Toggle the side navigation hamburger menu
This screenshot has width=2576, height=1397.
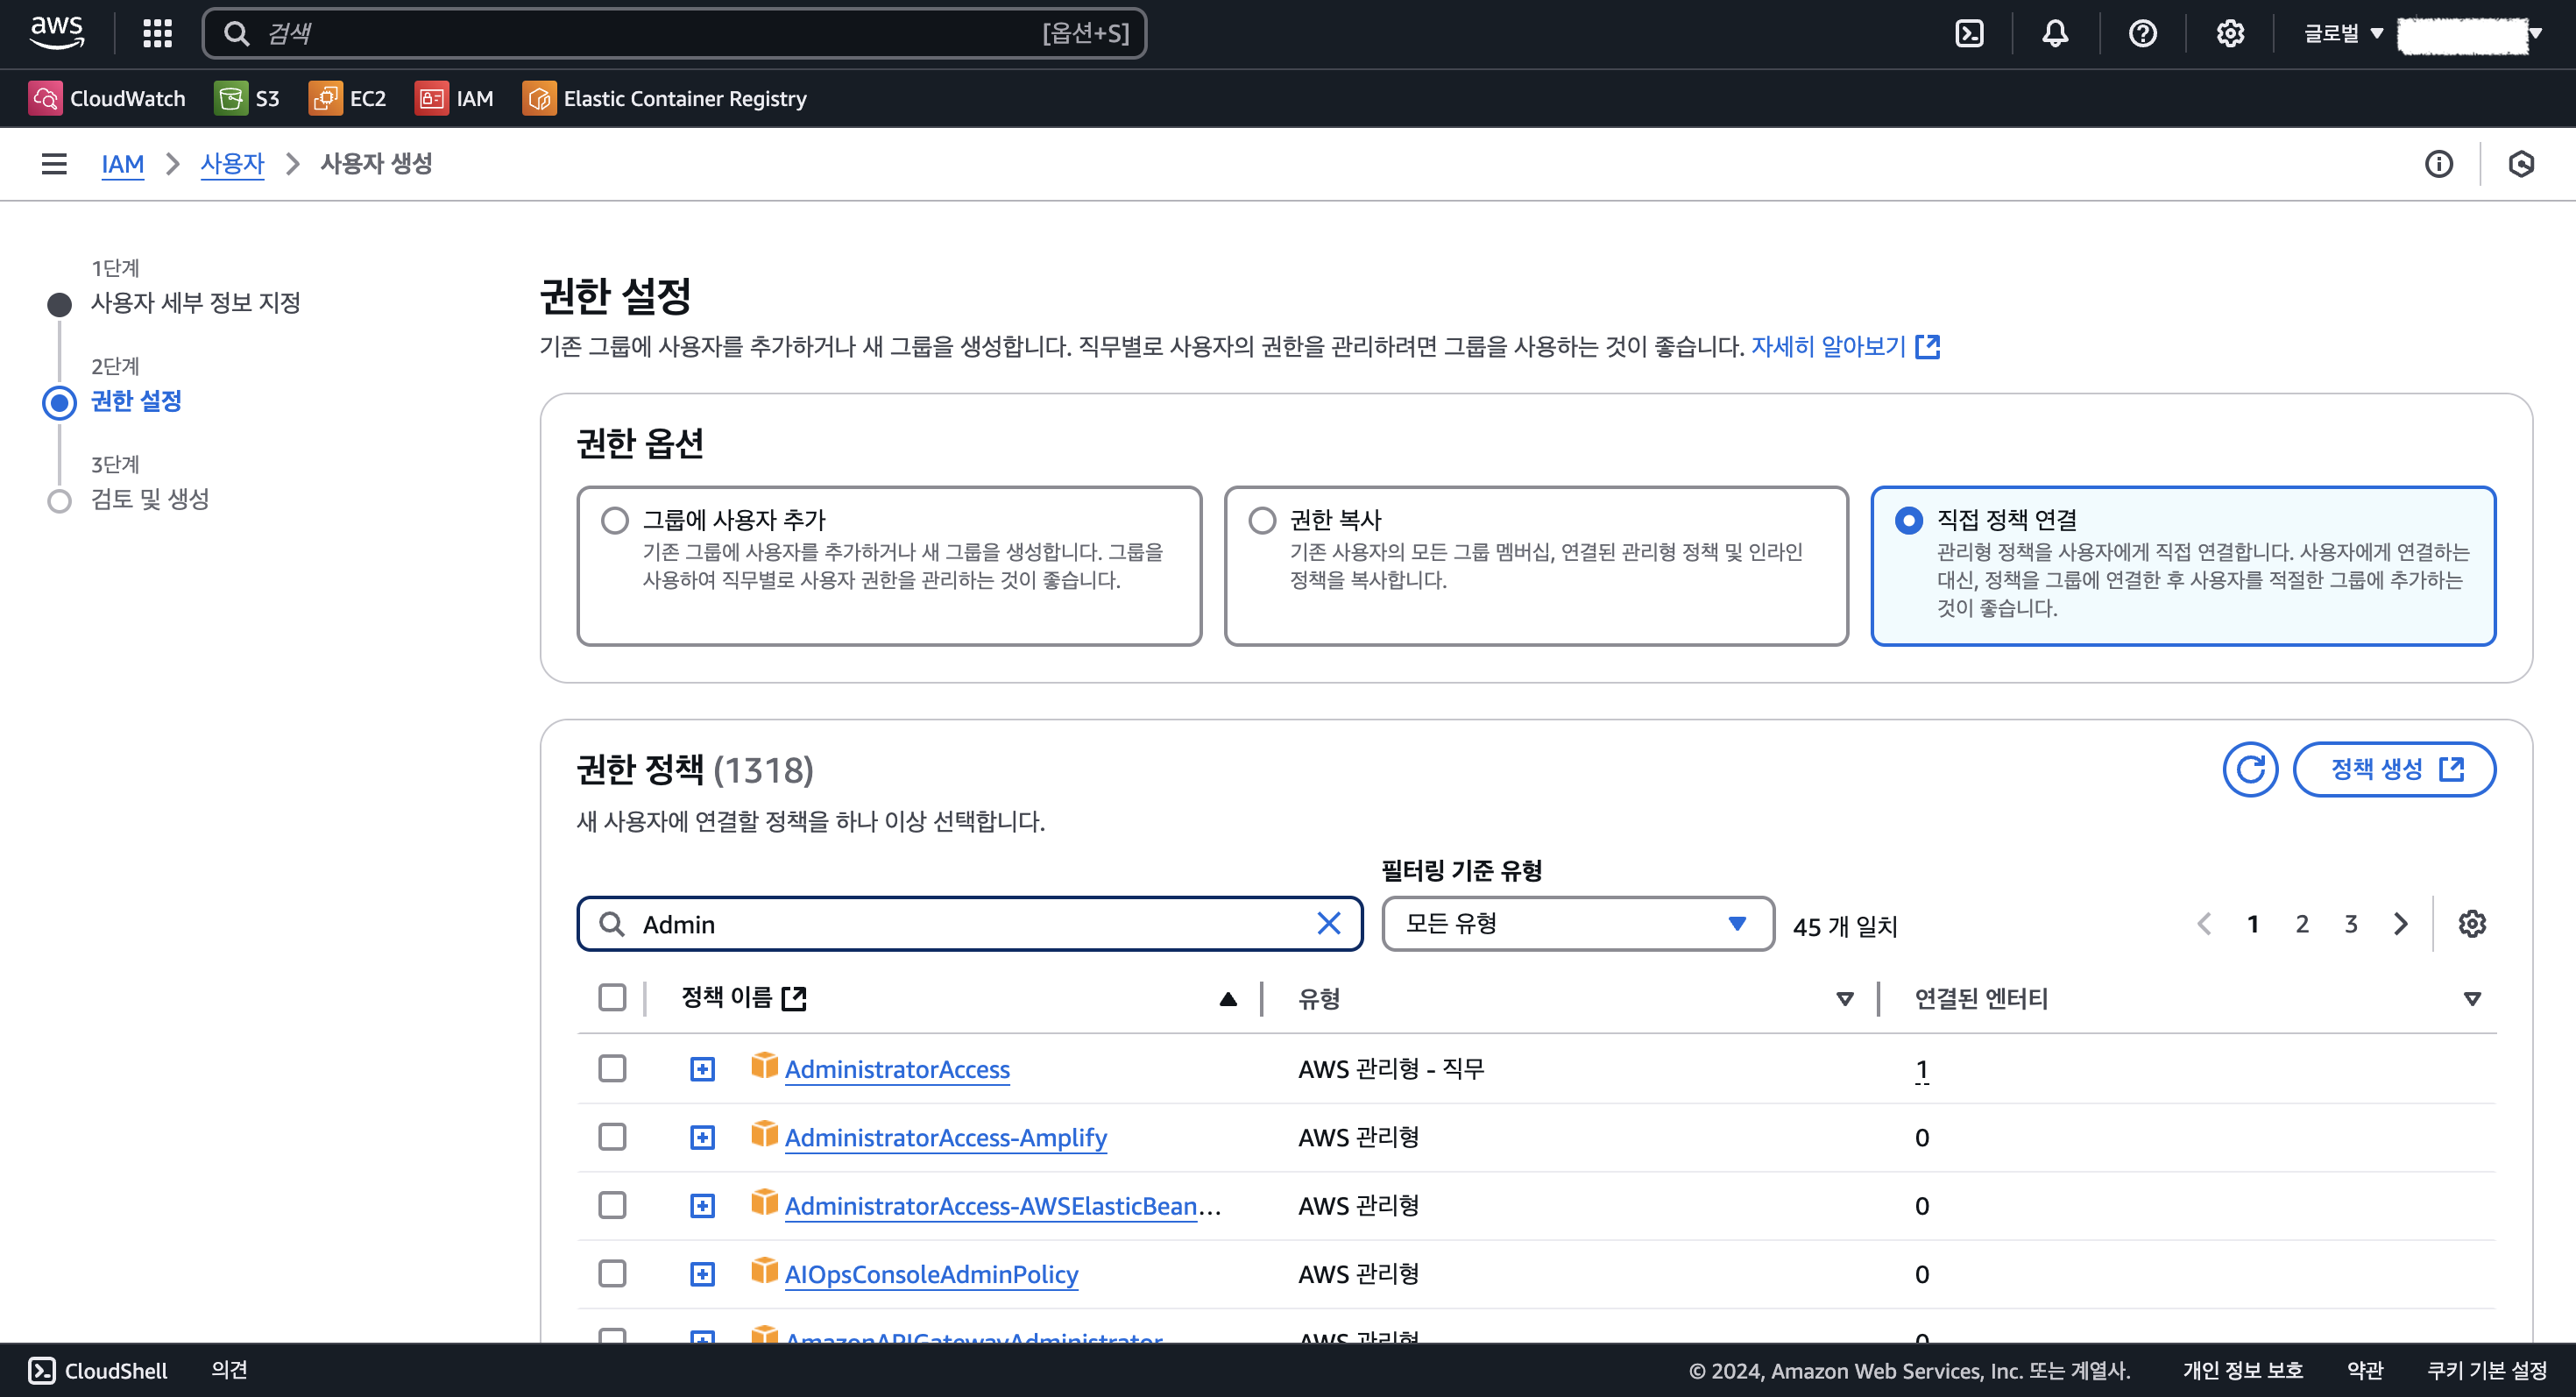point(54,163)
